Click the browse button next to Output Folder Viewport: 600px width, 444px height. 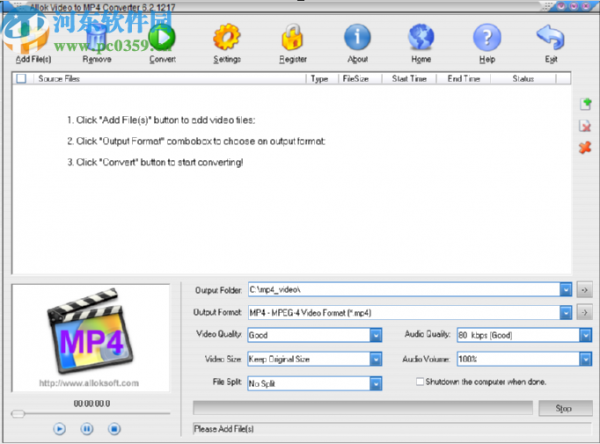pos(585,290)
